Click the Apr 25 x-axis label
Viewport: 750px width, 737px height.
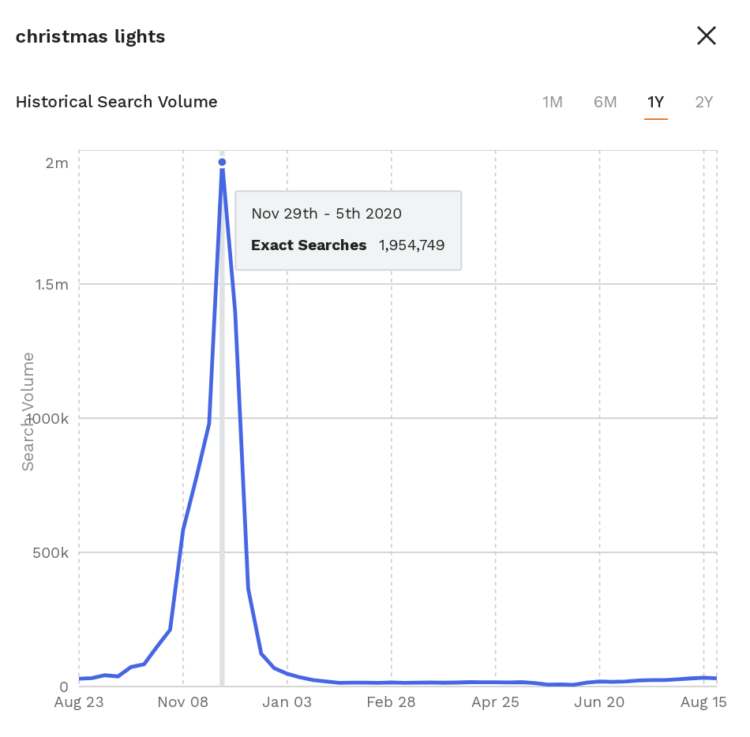coord(495,703)
